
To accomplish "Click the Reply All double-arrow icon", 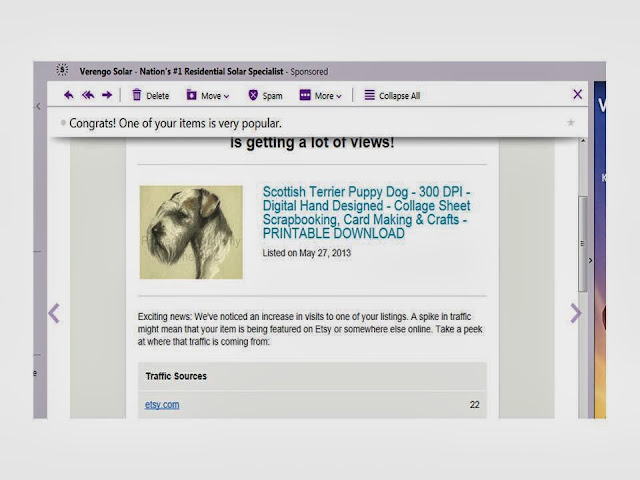I will (88, 96).
